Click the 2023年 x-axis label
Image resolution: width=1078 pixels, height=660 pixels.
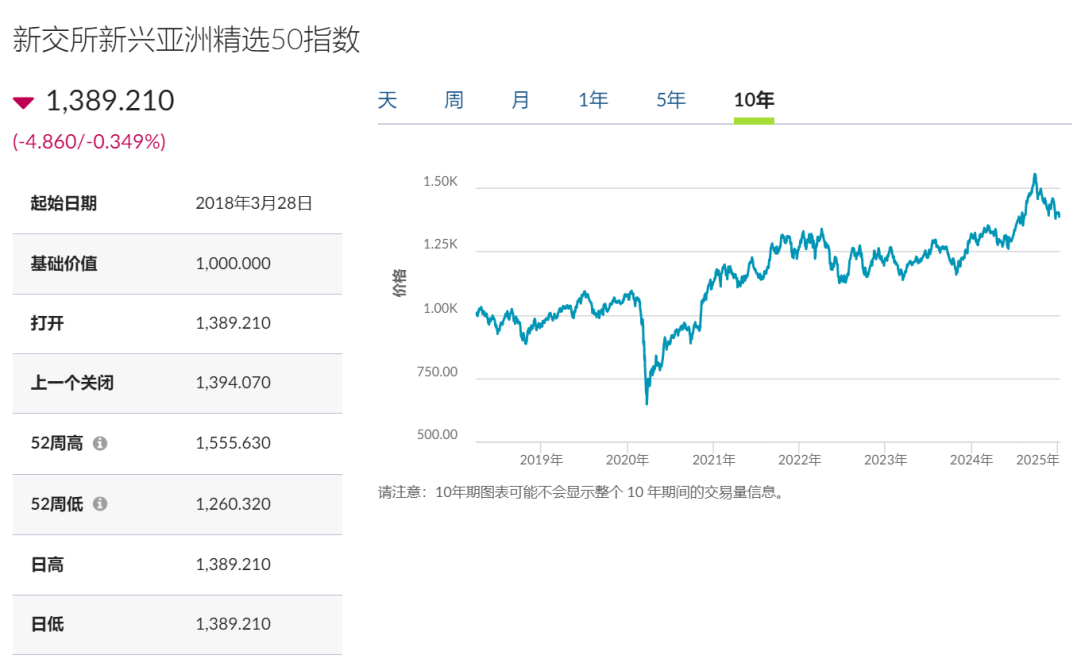point(886,460)
